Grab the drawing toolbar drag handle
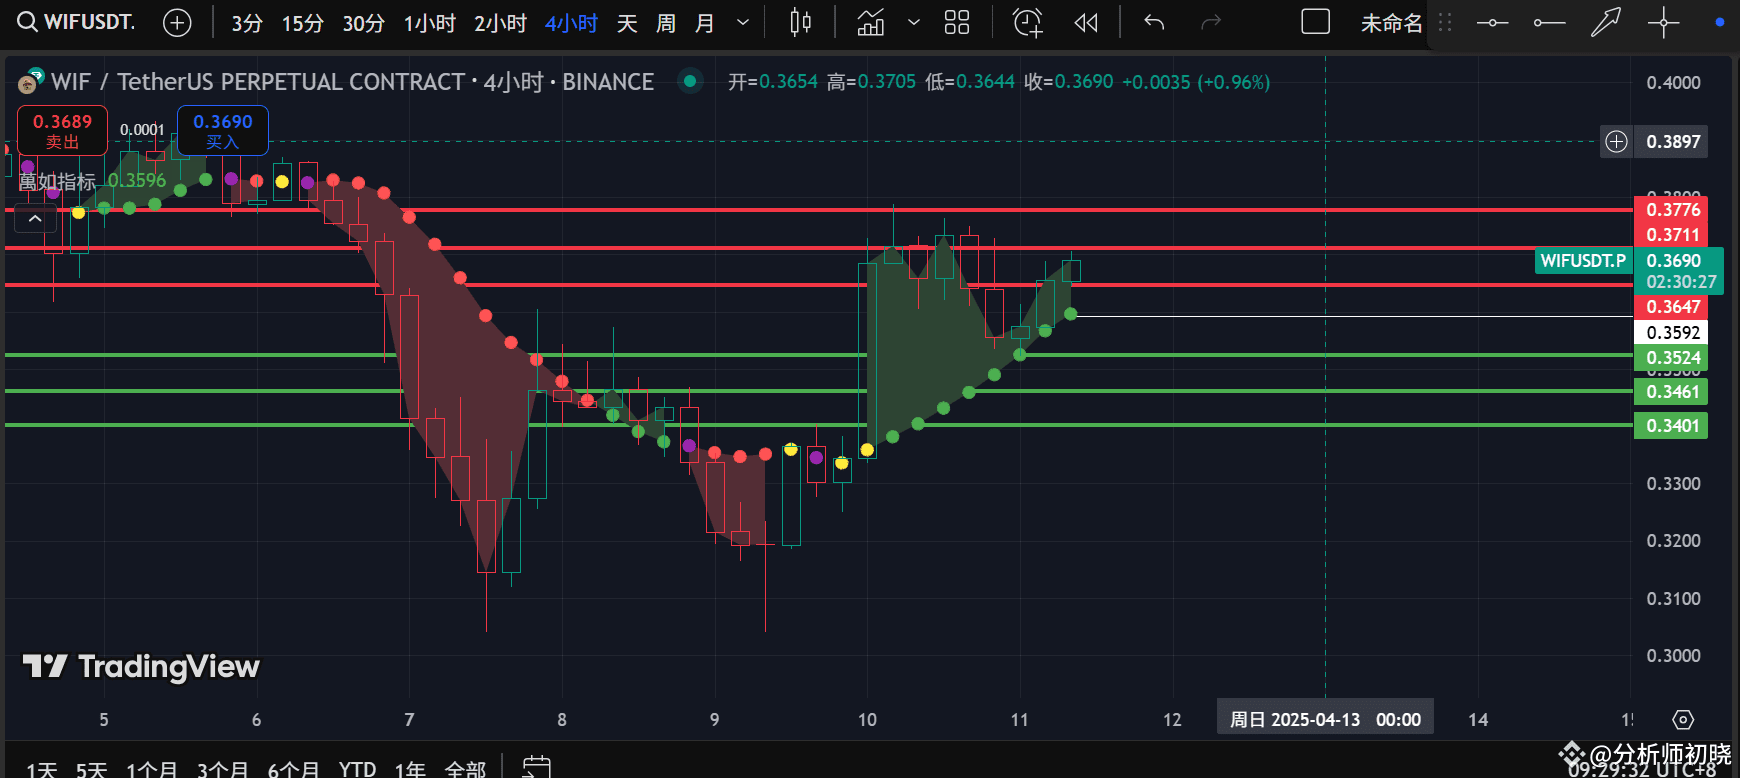Image resolution: width=1740 pixels, height=778 pixels. [1445, 22]
